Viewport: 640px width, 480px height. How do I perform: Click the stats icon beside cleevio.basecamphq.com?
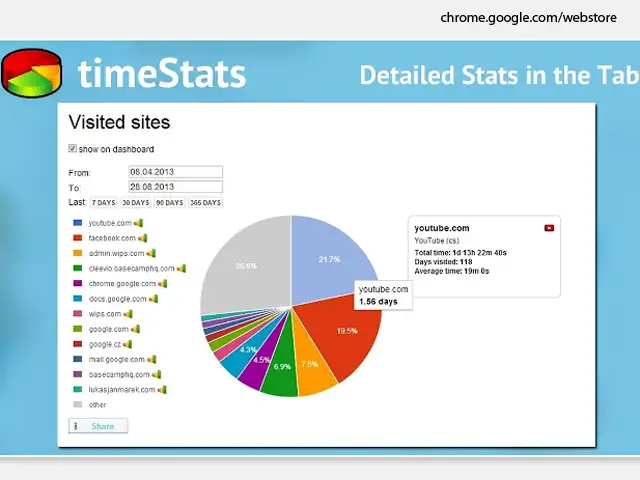tap(182, 268)
